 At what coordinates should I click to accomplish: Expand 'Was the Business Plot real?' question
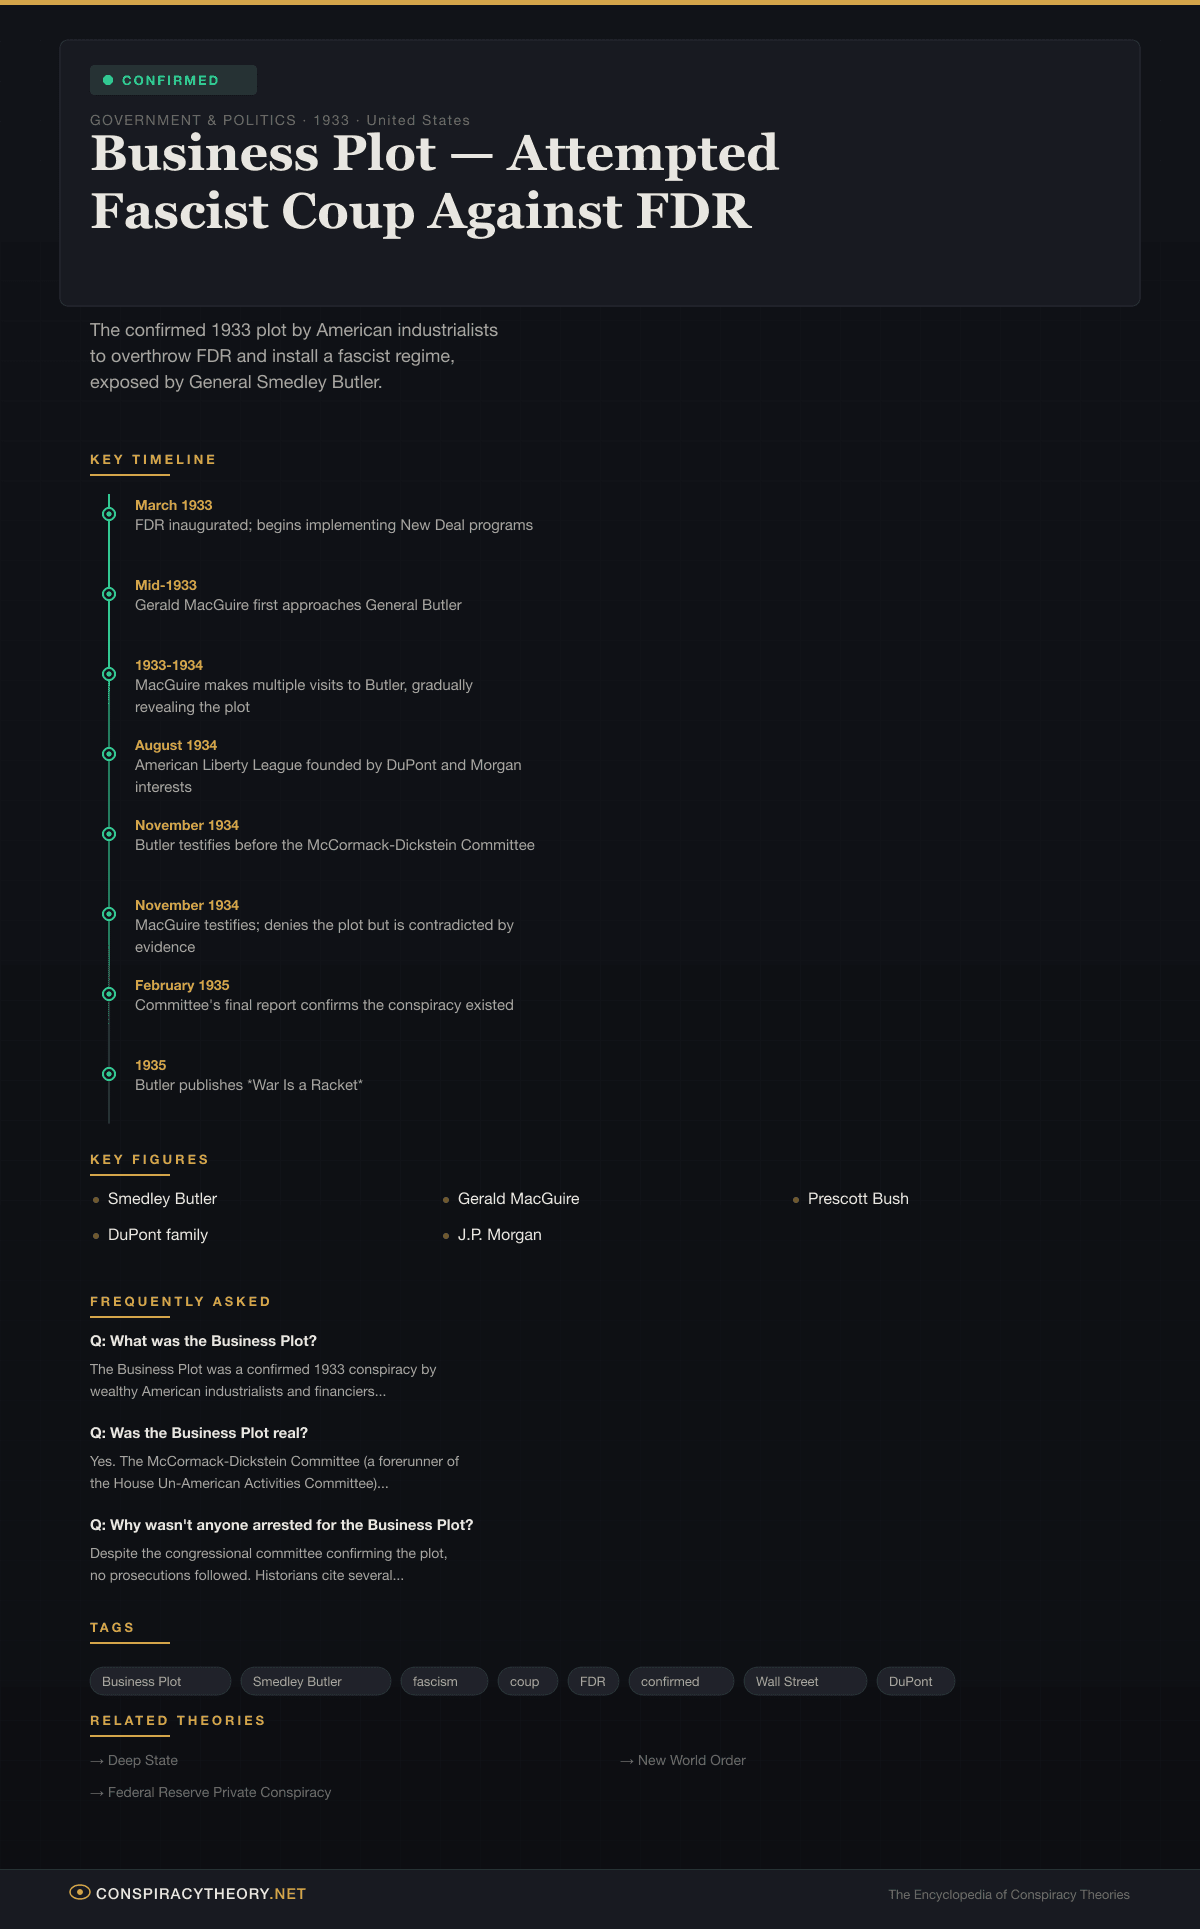(199, 1433)
